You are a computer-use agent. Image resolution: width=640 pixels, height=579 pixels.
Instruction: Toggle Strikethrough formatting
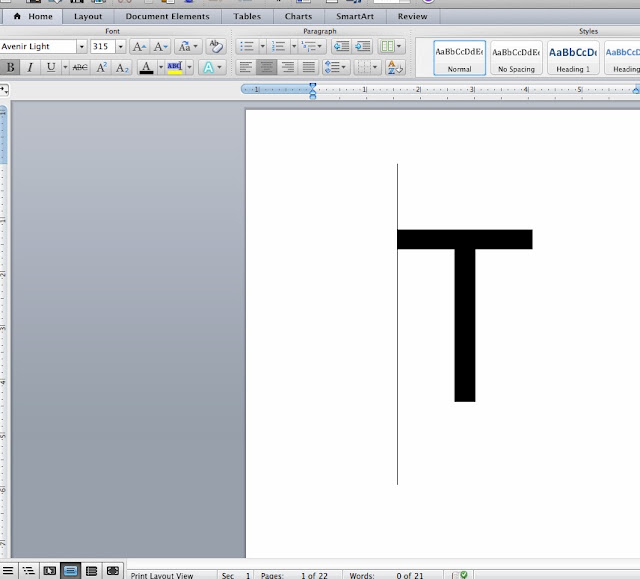point(80,67)
